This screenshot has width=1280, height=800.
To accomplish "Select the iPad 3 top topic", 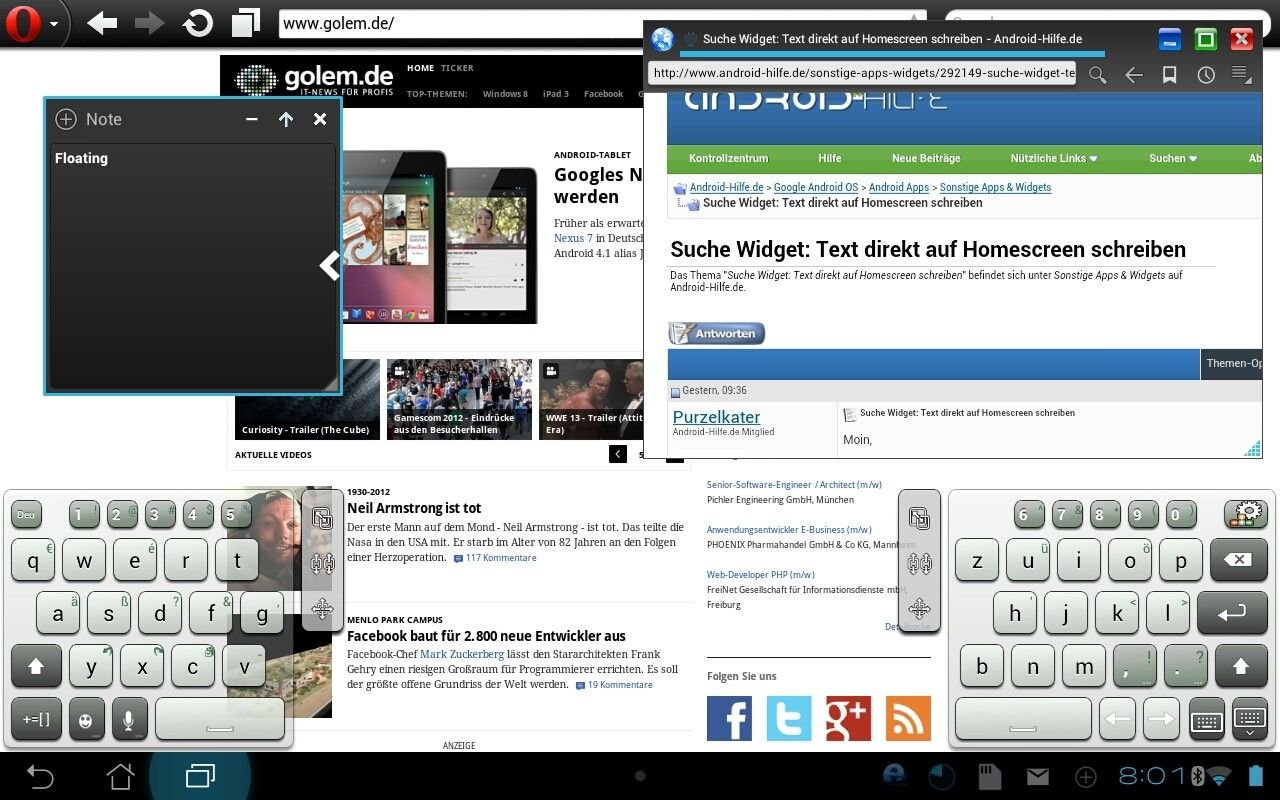I will pos(556,94).
